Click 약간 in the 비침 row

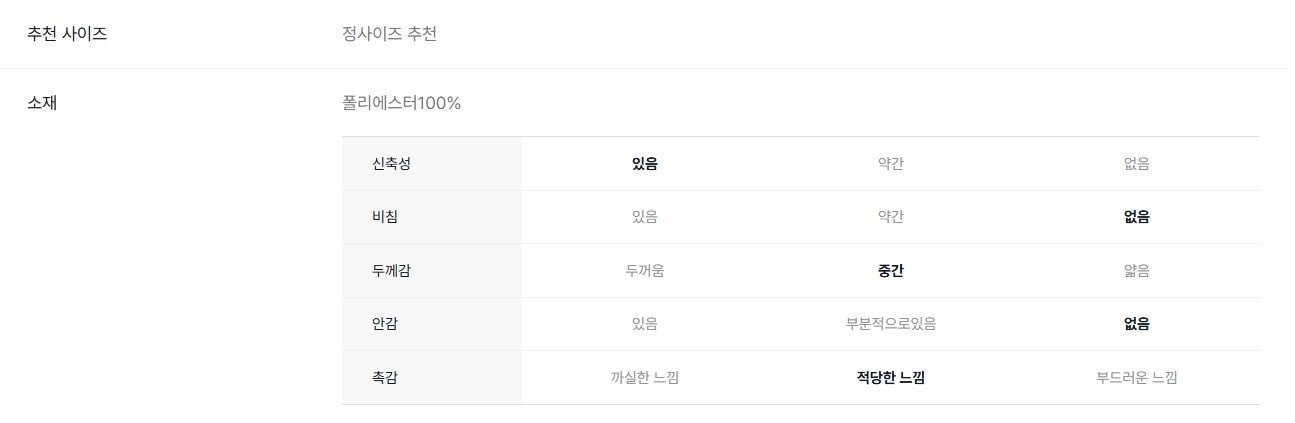tap(890, 217)
